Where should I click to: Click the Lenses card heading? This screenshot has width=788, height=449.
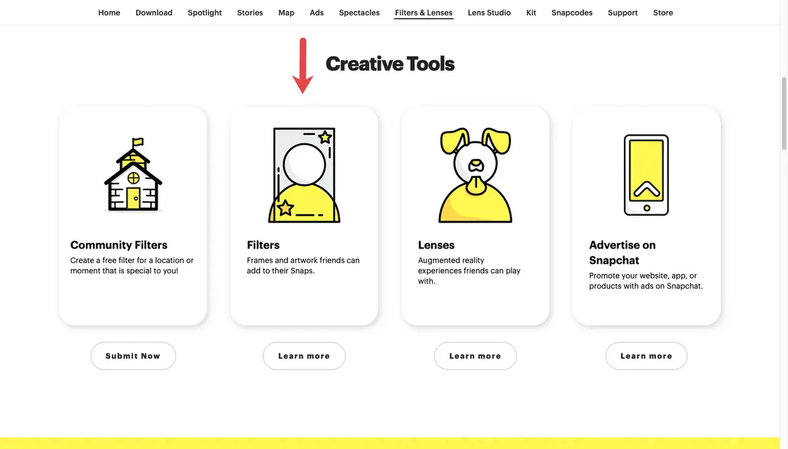pos(436,245)
